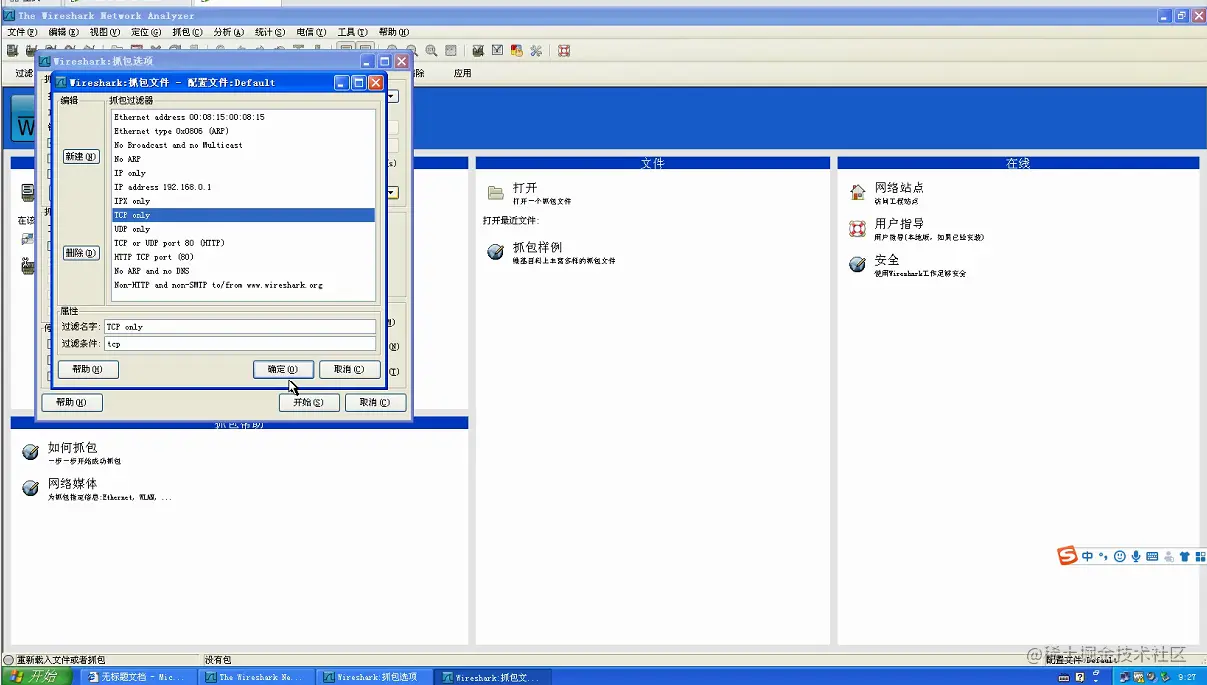The image size is (1207, 685).
Task: Open the 工具(T) menu
Action: (352, 32)
